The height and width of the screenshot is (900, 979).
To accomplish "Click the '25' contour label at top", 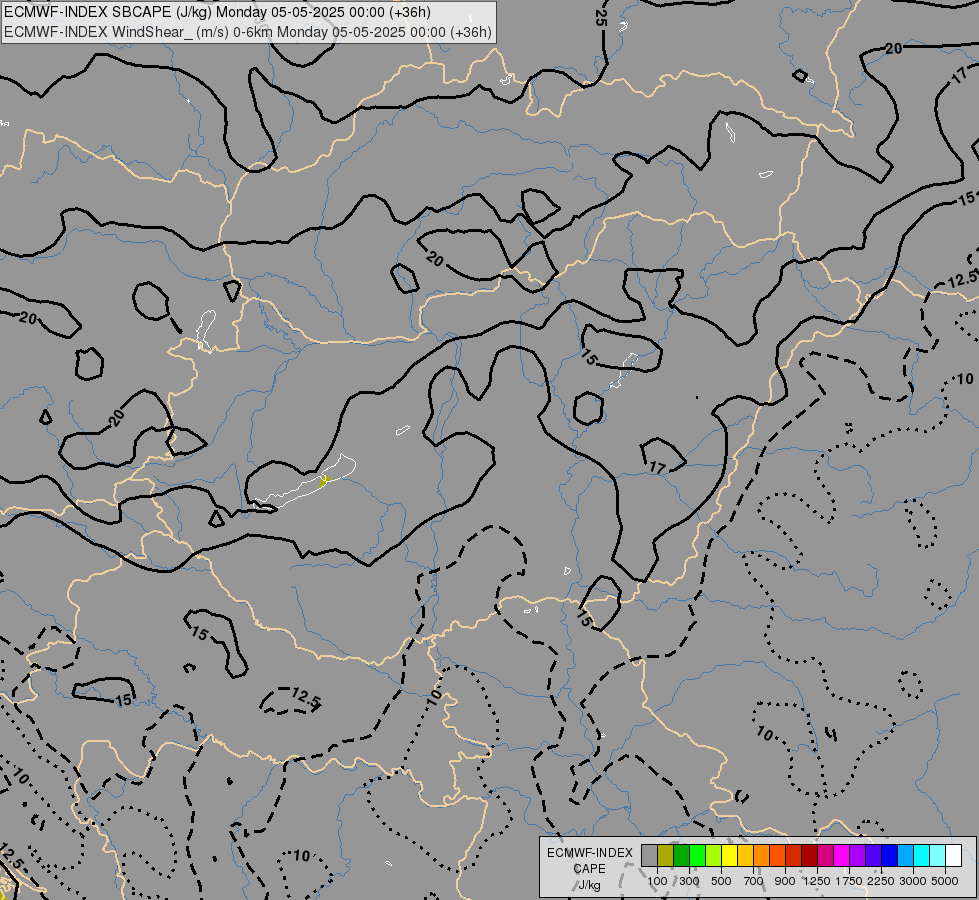I will pyautogui.click(x=601, y=17).
